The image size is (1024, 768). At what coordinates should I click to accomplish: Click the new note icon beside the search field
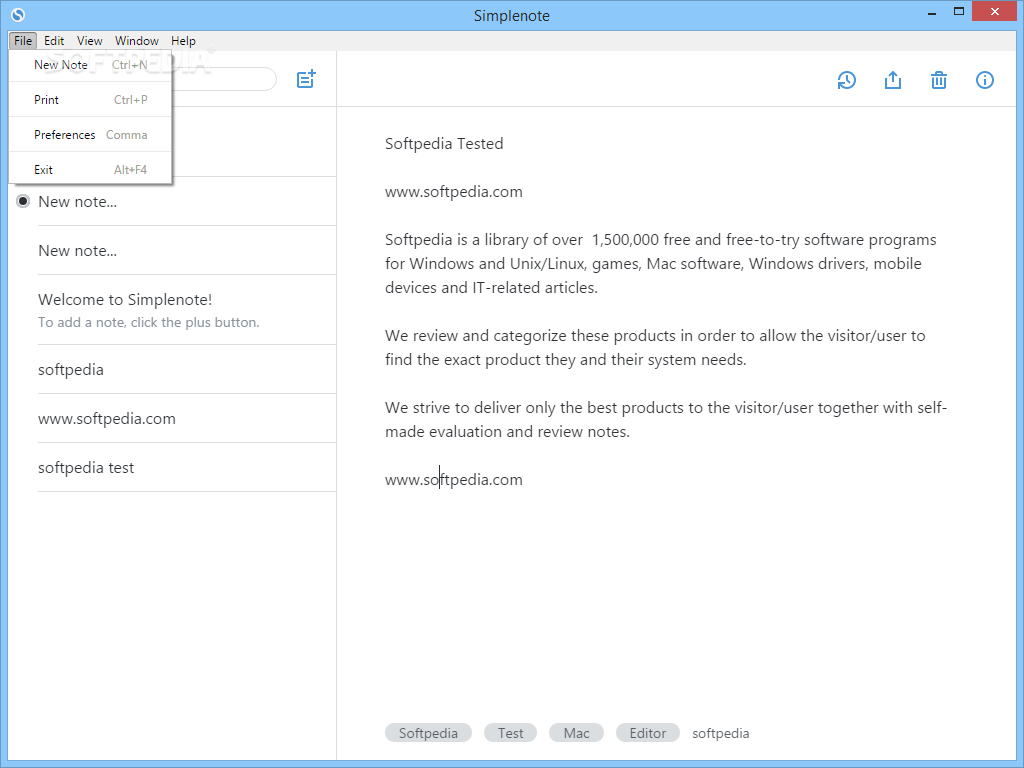tap(306, 79)
